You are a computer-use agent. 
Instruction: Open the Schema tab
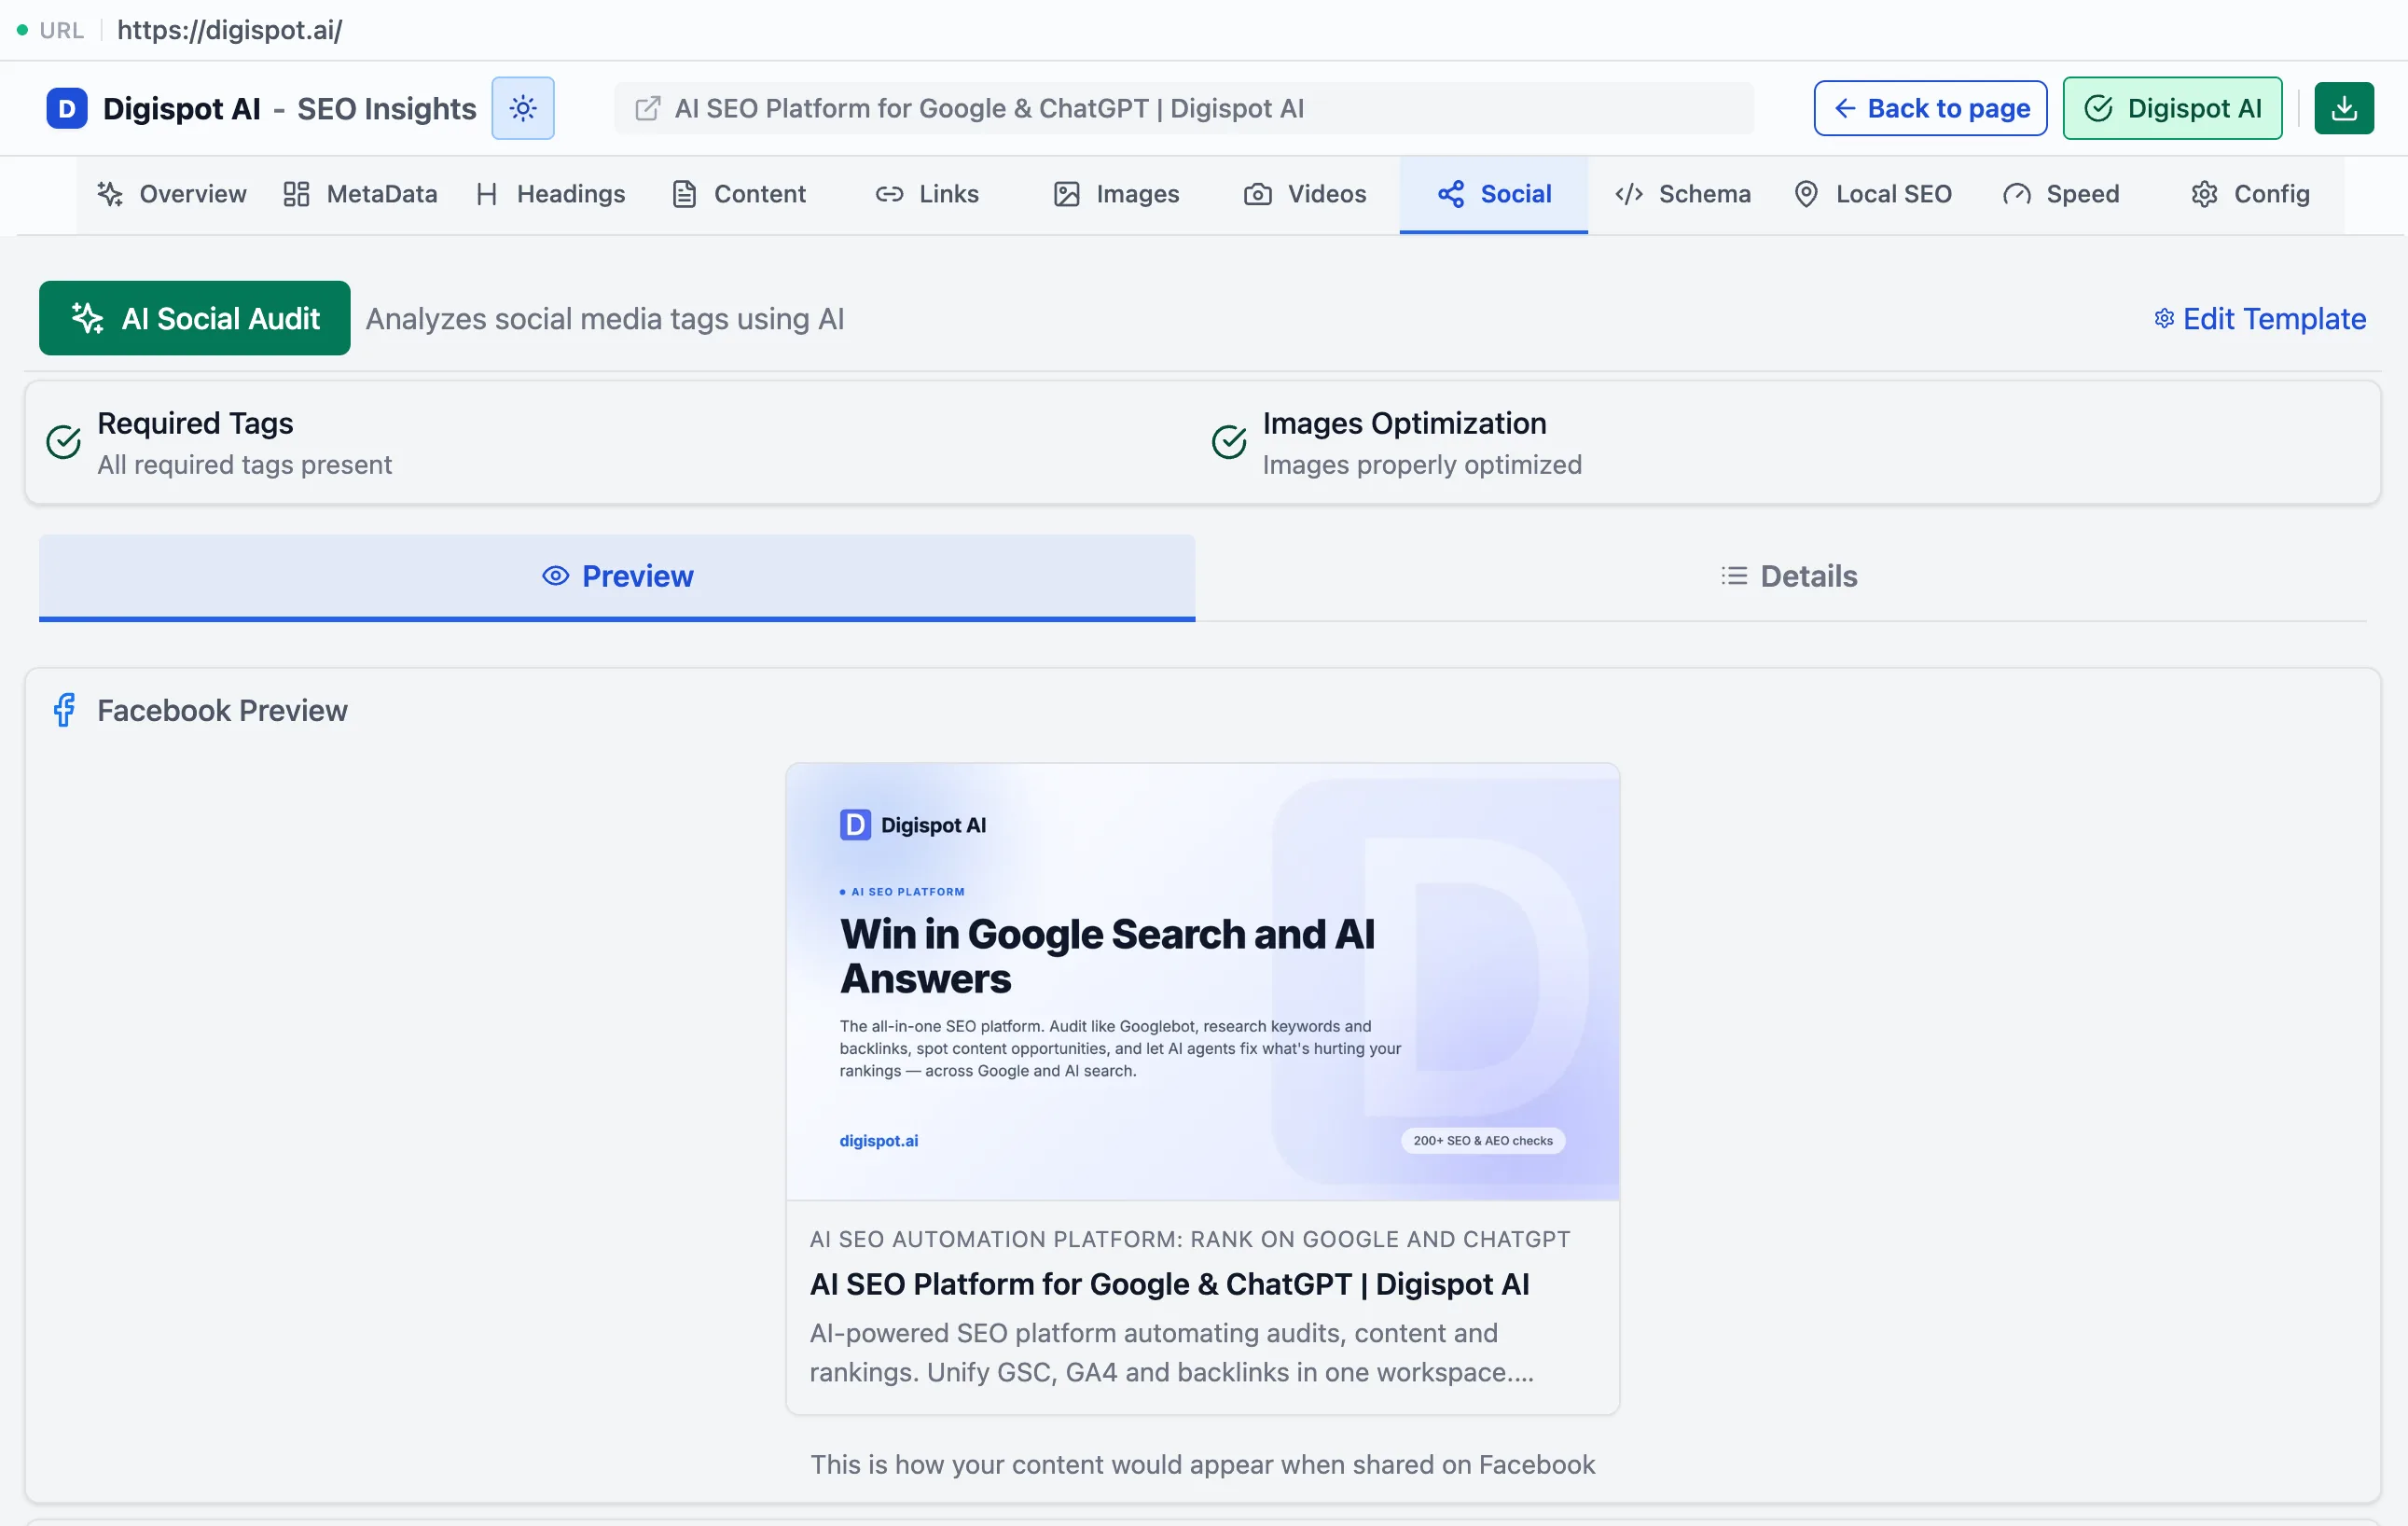point(1683,194)
